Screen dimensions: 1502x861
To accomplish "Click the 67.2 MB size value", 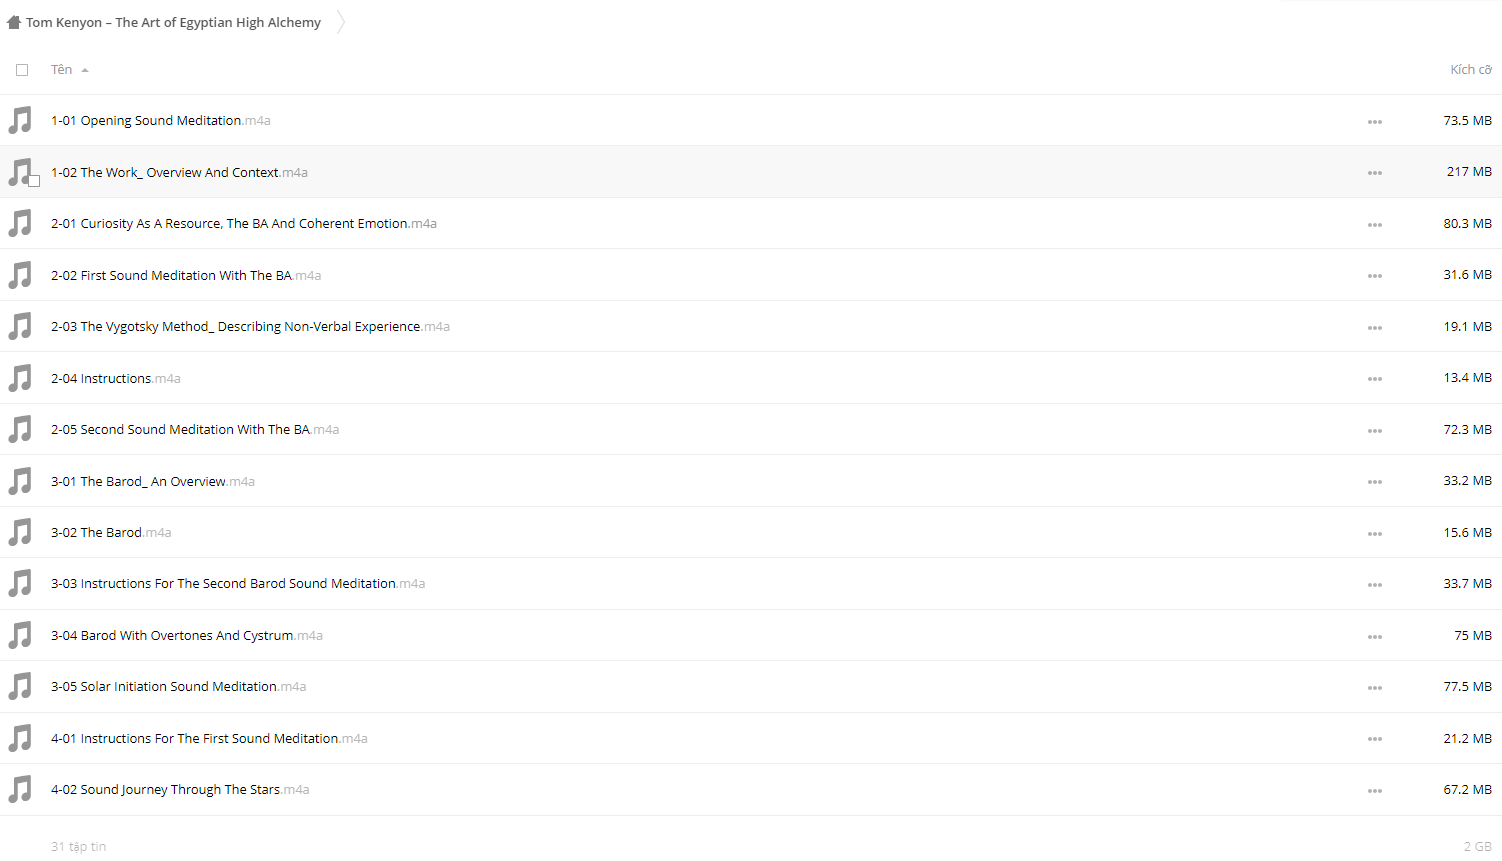I will coord(1467,789).
